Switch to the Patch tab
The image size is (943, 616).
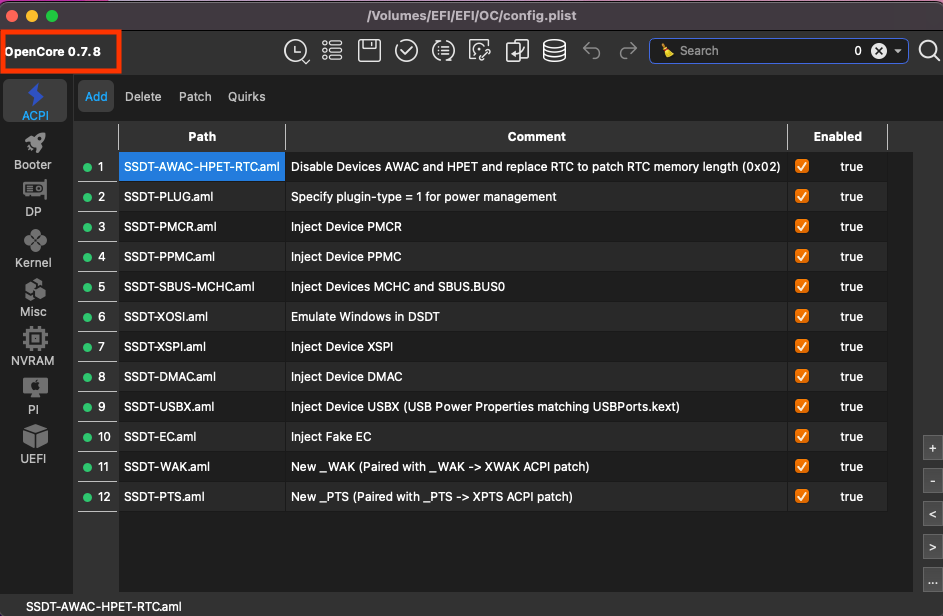coord(195,96)
